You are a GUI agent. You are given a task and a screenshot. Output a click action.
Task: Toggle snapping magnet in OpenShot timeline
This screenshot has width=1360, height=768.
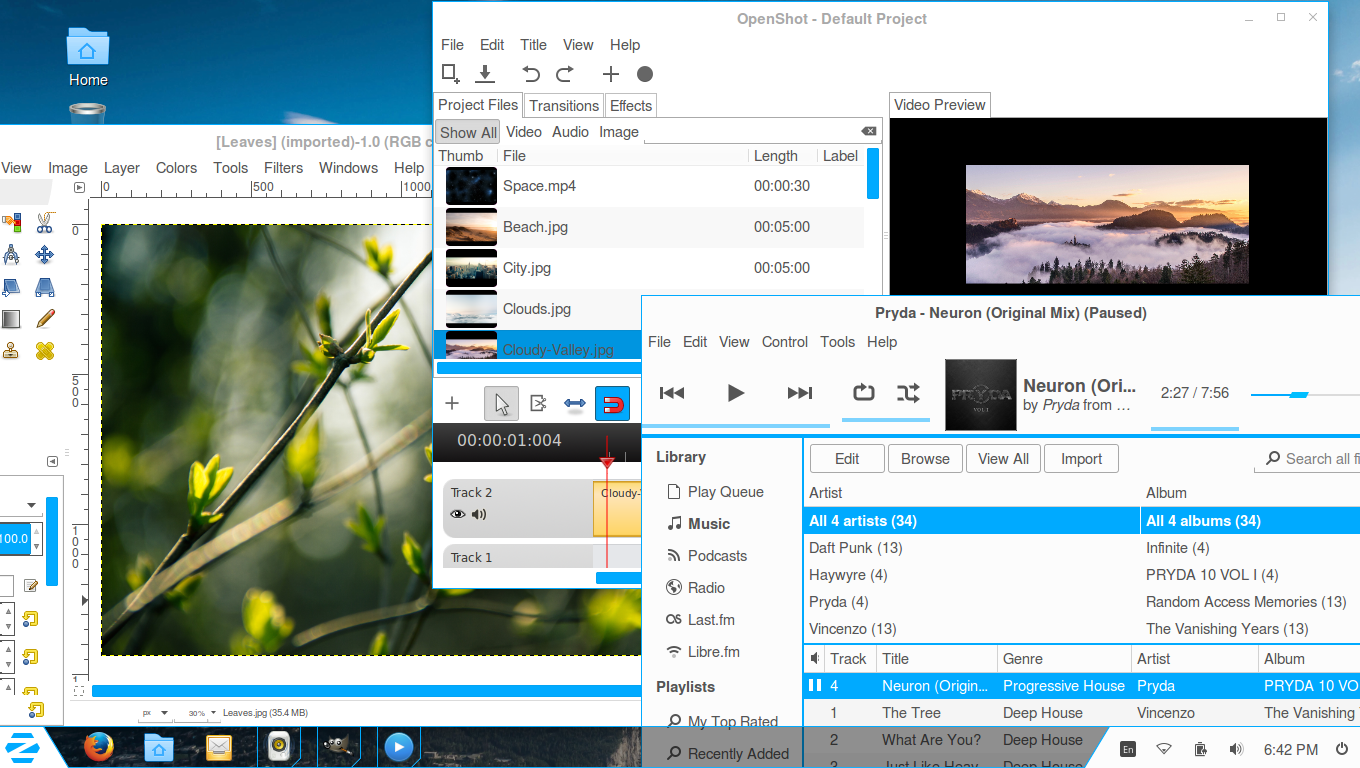point(613,403)
